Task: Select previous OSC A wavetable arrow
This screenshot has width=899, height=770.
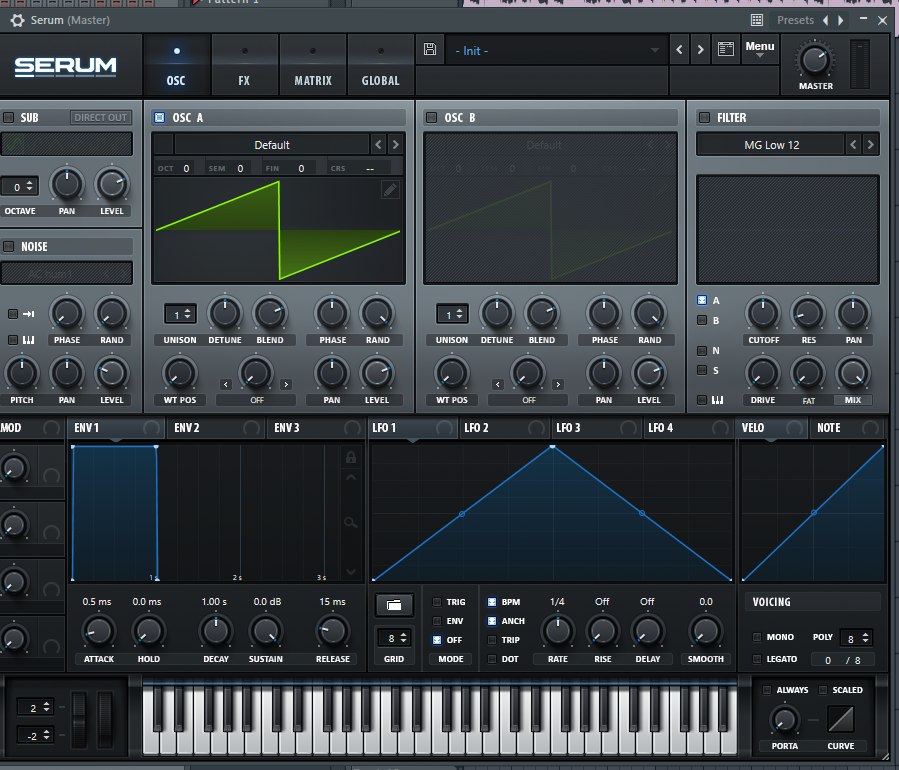Action: pos(378,144)
